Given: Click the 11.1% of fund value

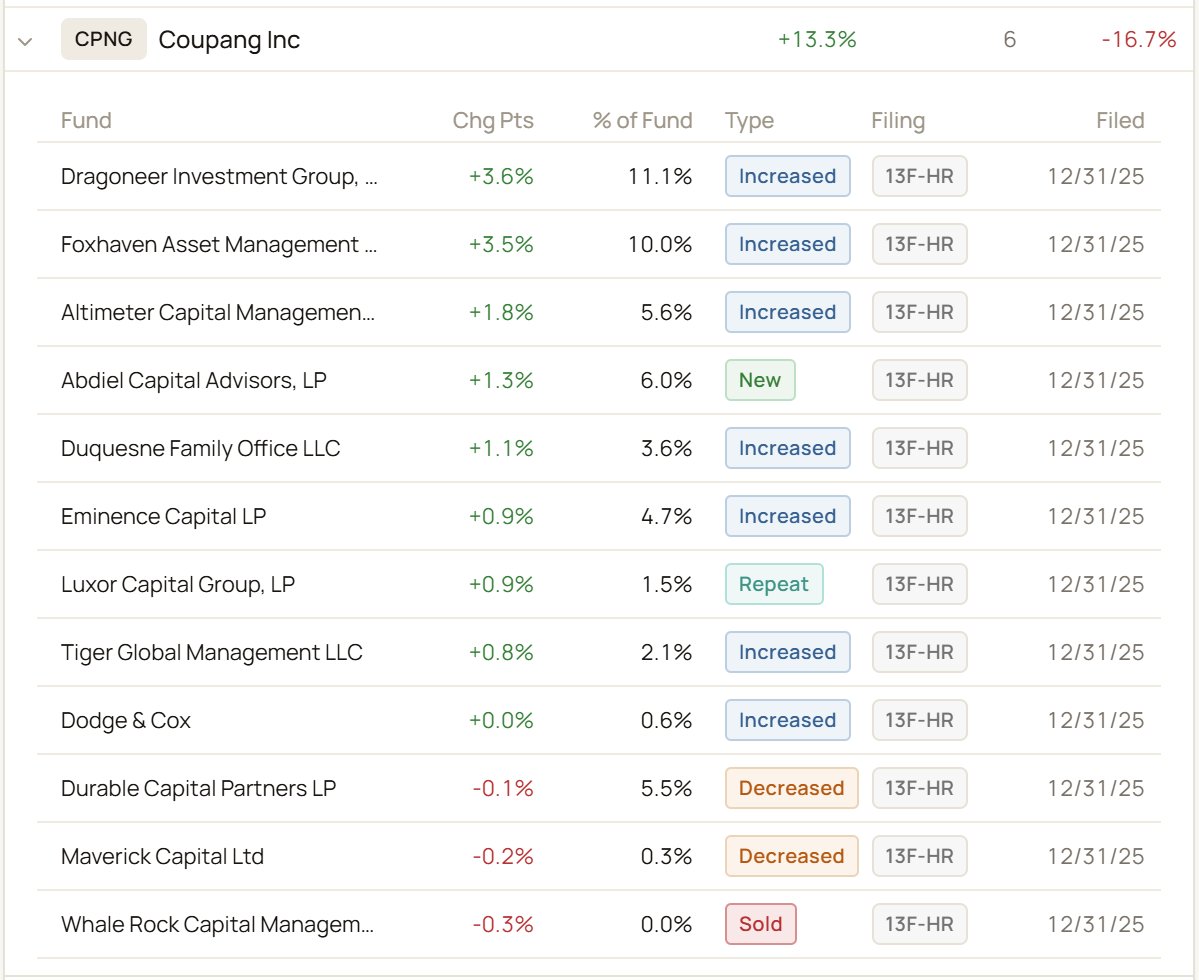Looking at the screenshot, I should coord(660,176).
